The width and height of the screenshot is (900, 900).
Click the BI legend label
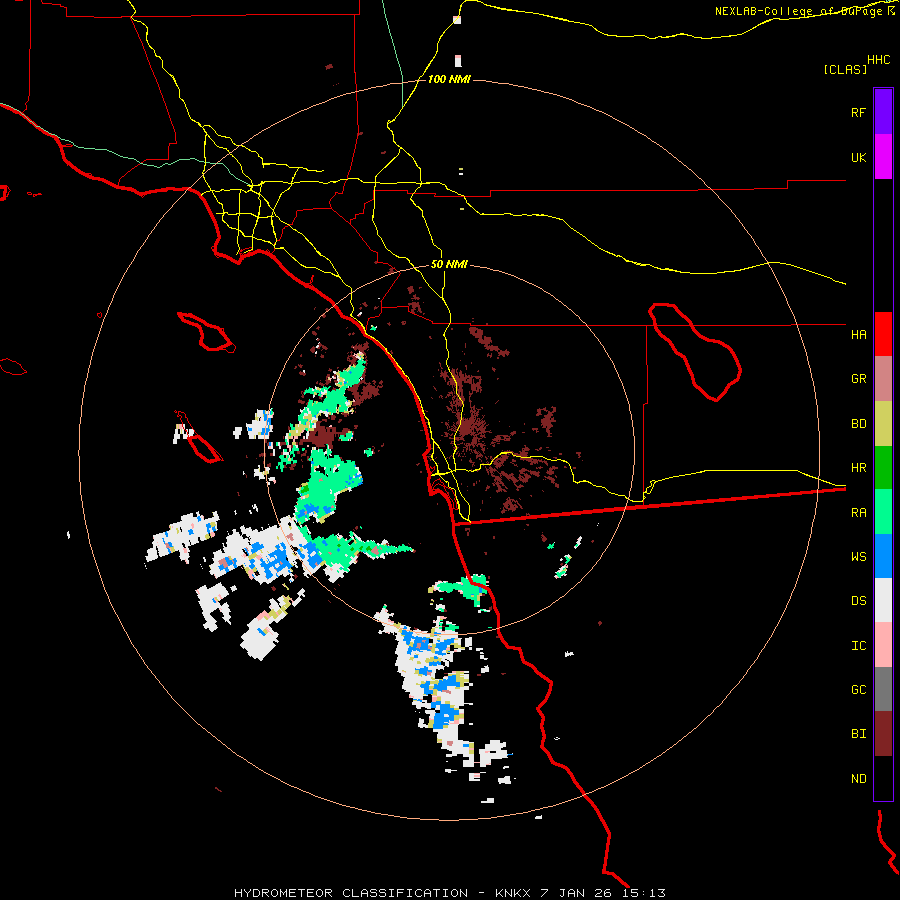858,734
